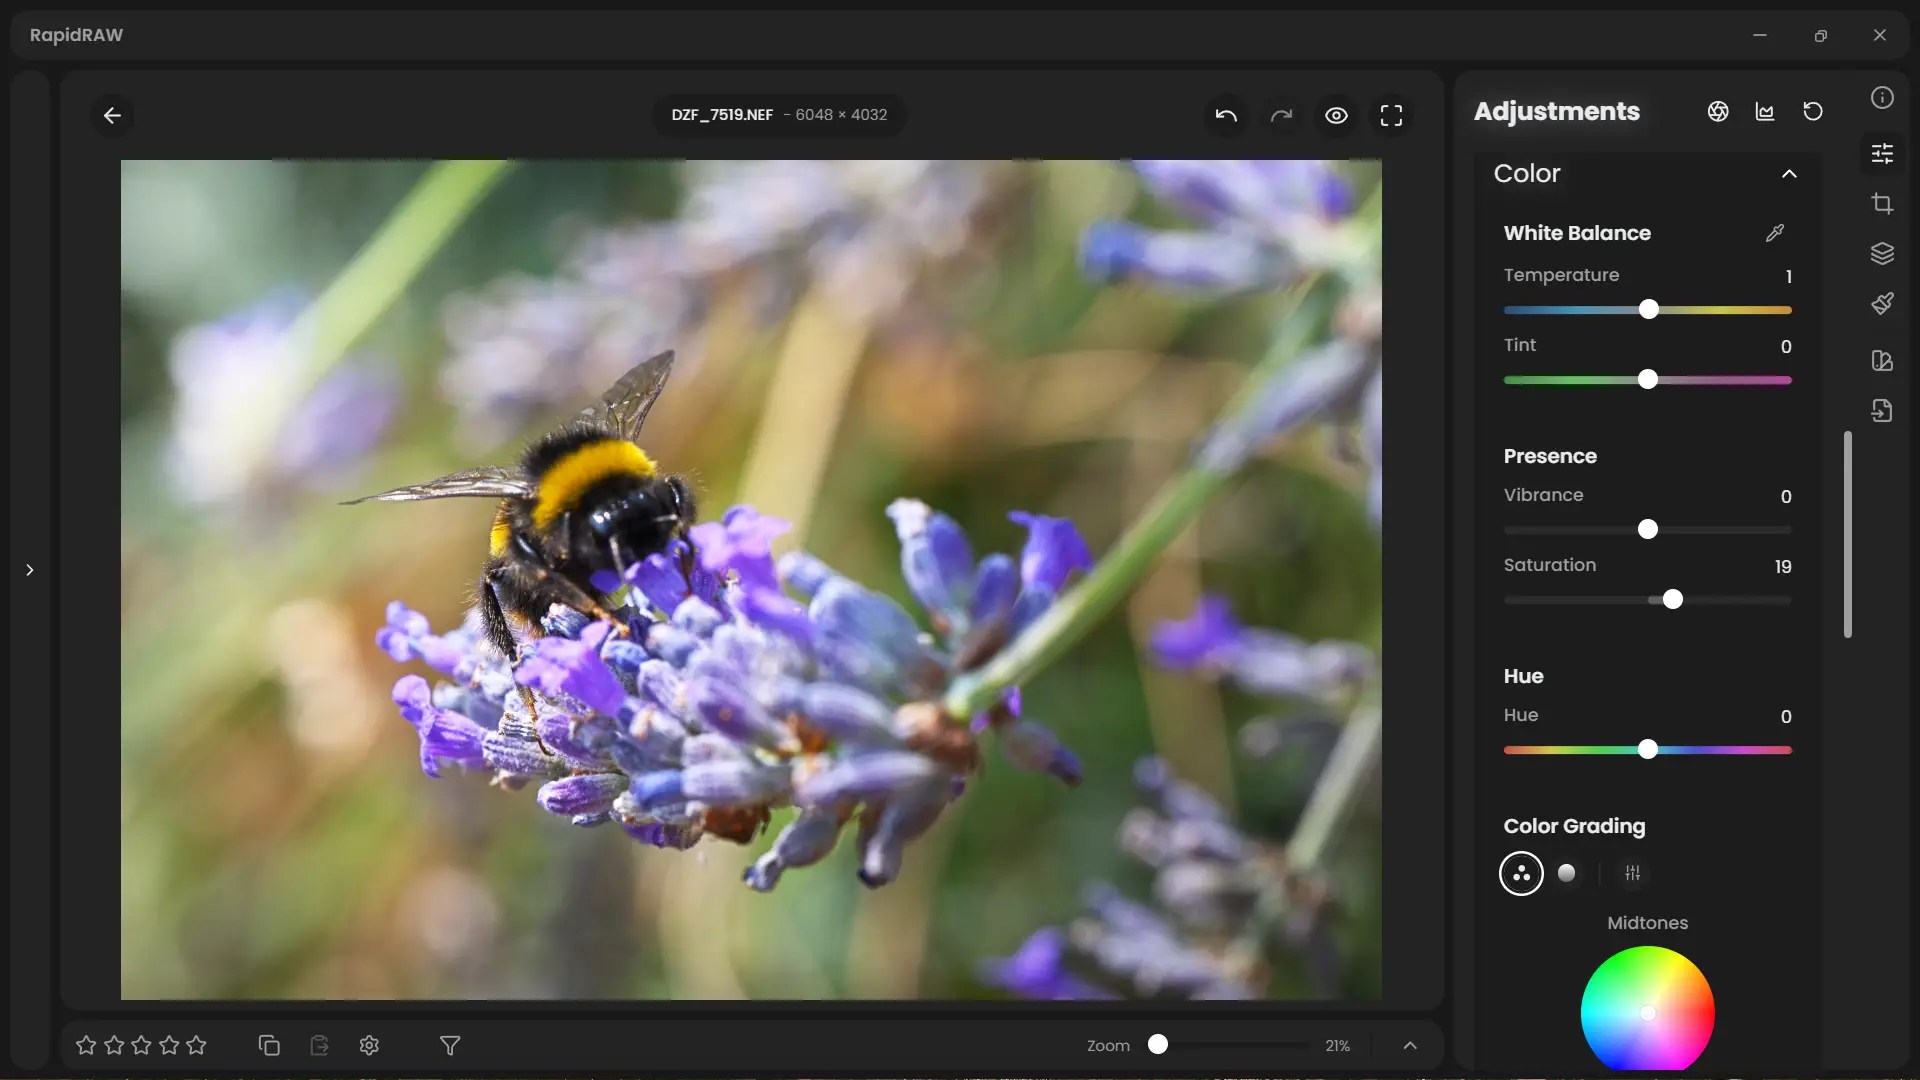Image resolution: width=1920 pixels, height=1080 pixels.
Task: Set Temperature slider position
Action: 1648,310
